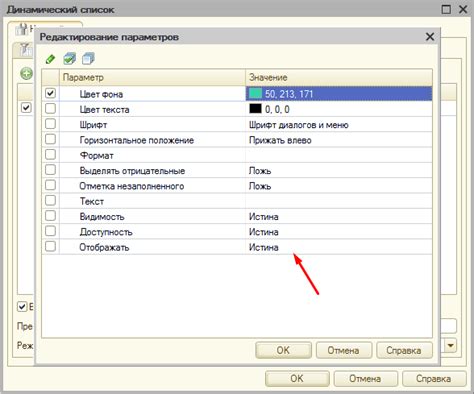This screenshot has width=474, height=394.
Task: Check the Доступность checkbox
Action: (50, 231)
